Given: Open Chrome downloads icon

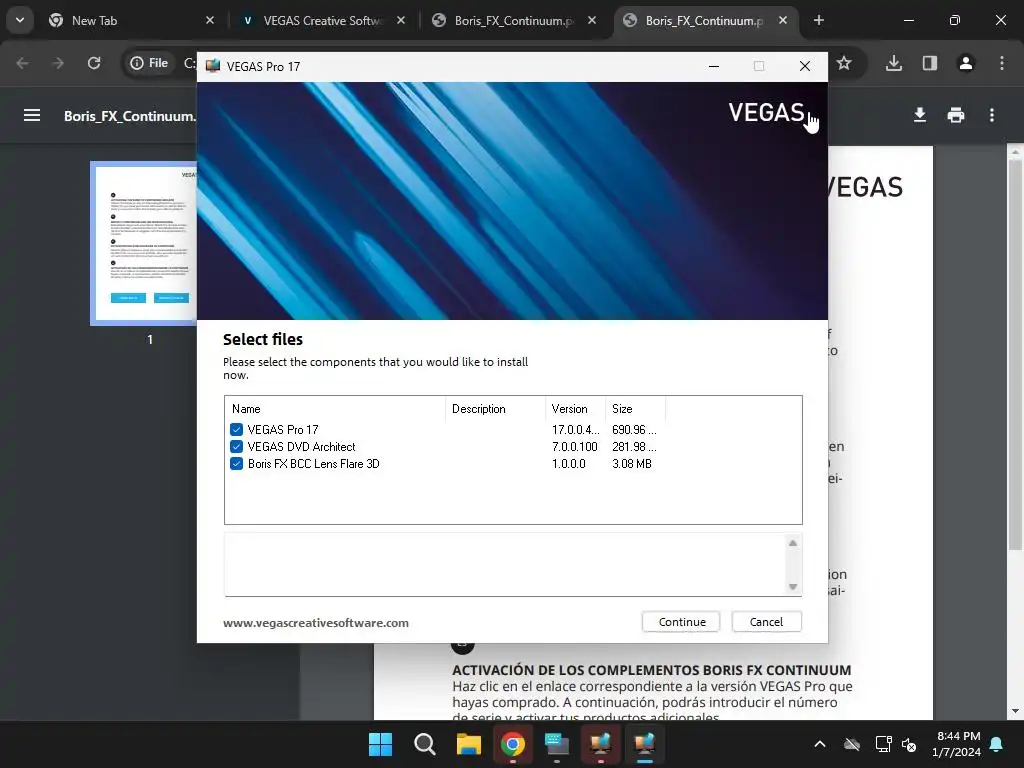Looking at the screenshot, I should [x=893, y=63].
